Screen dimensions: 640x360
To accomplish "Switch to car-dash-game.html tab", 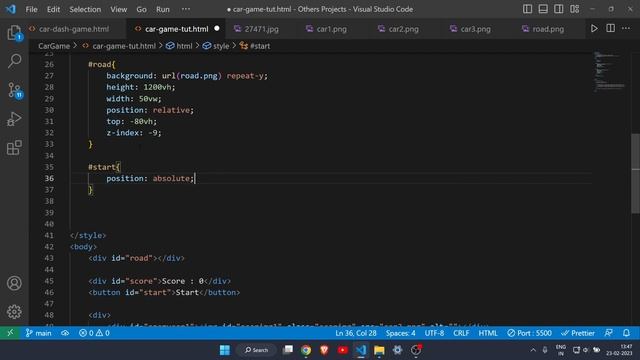I will [x=73, y=29].
